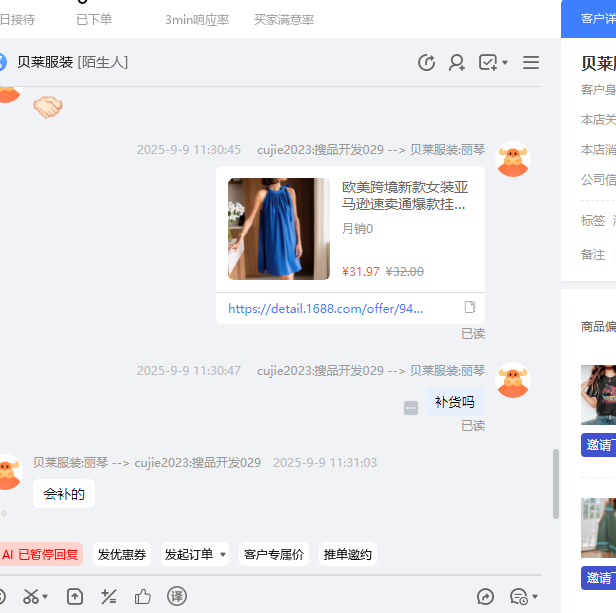Click the 客户专属价 button
Screen dimensions: 616x613
274,555
